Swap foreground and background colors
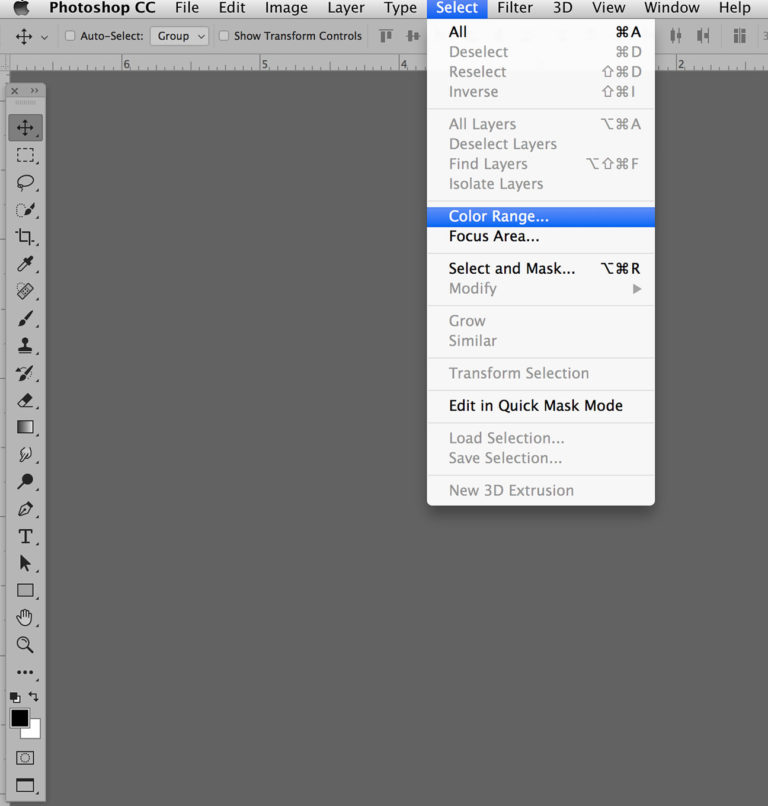The width and height of the screenshot is (768, 806). click(34, 697)
